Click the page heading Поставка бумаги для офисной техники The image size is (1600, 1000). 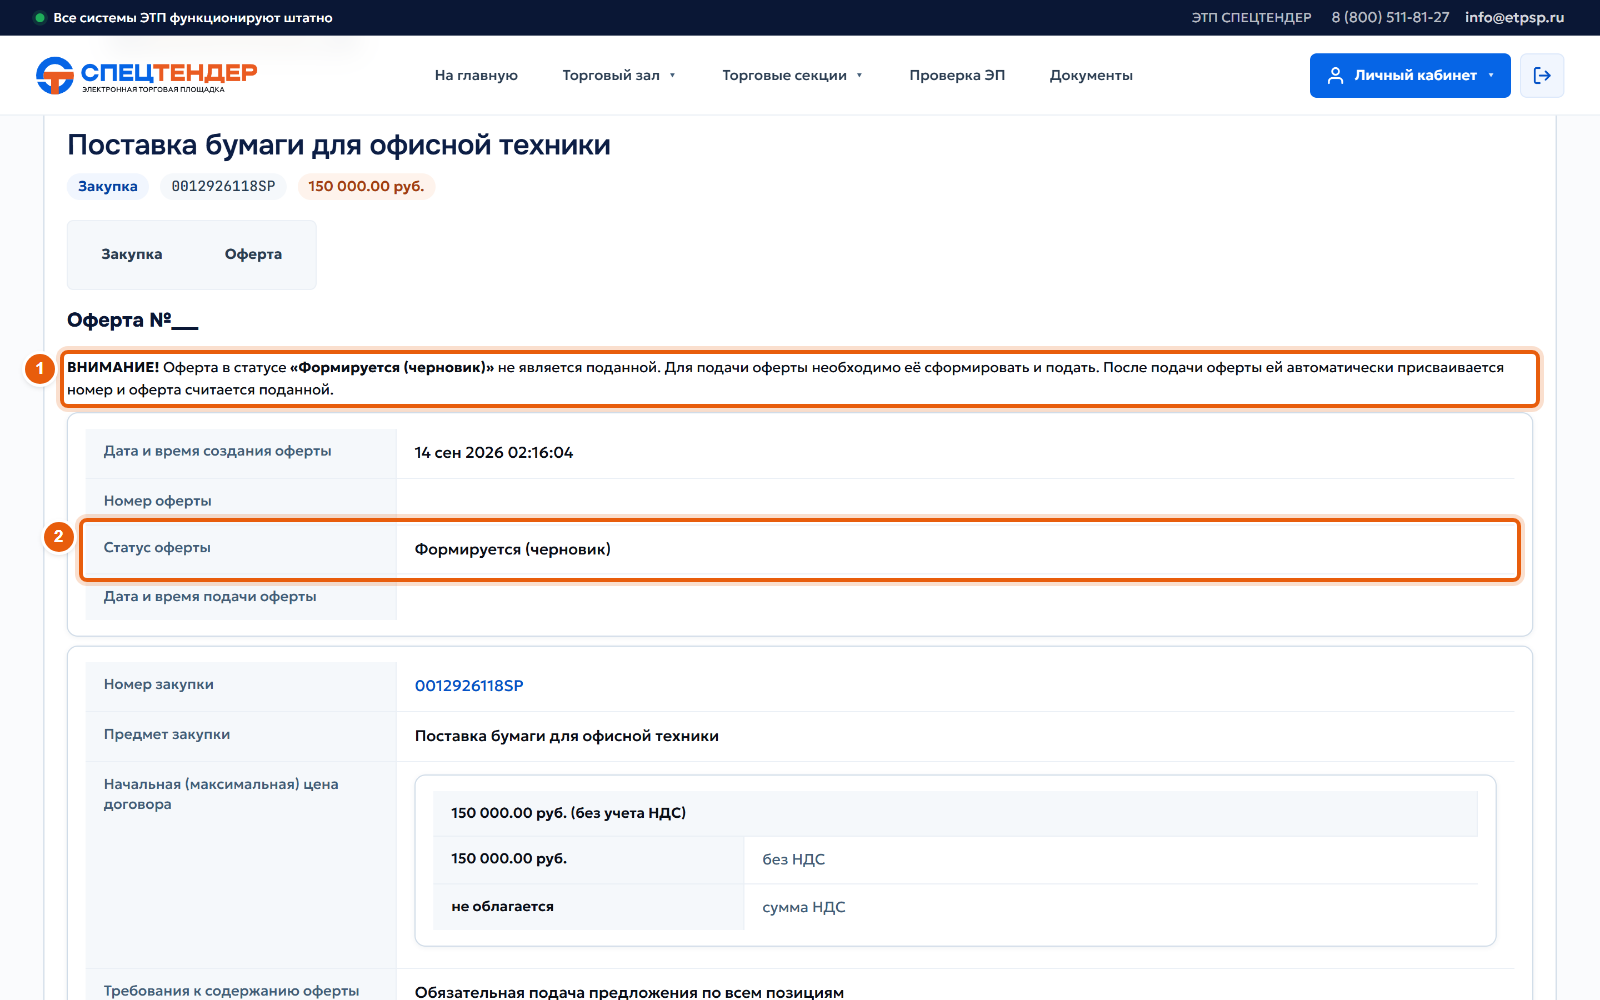pyautogui.click(x=339, y=145)
